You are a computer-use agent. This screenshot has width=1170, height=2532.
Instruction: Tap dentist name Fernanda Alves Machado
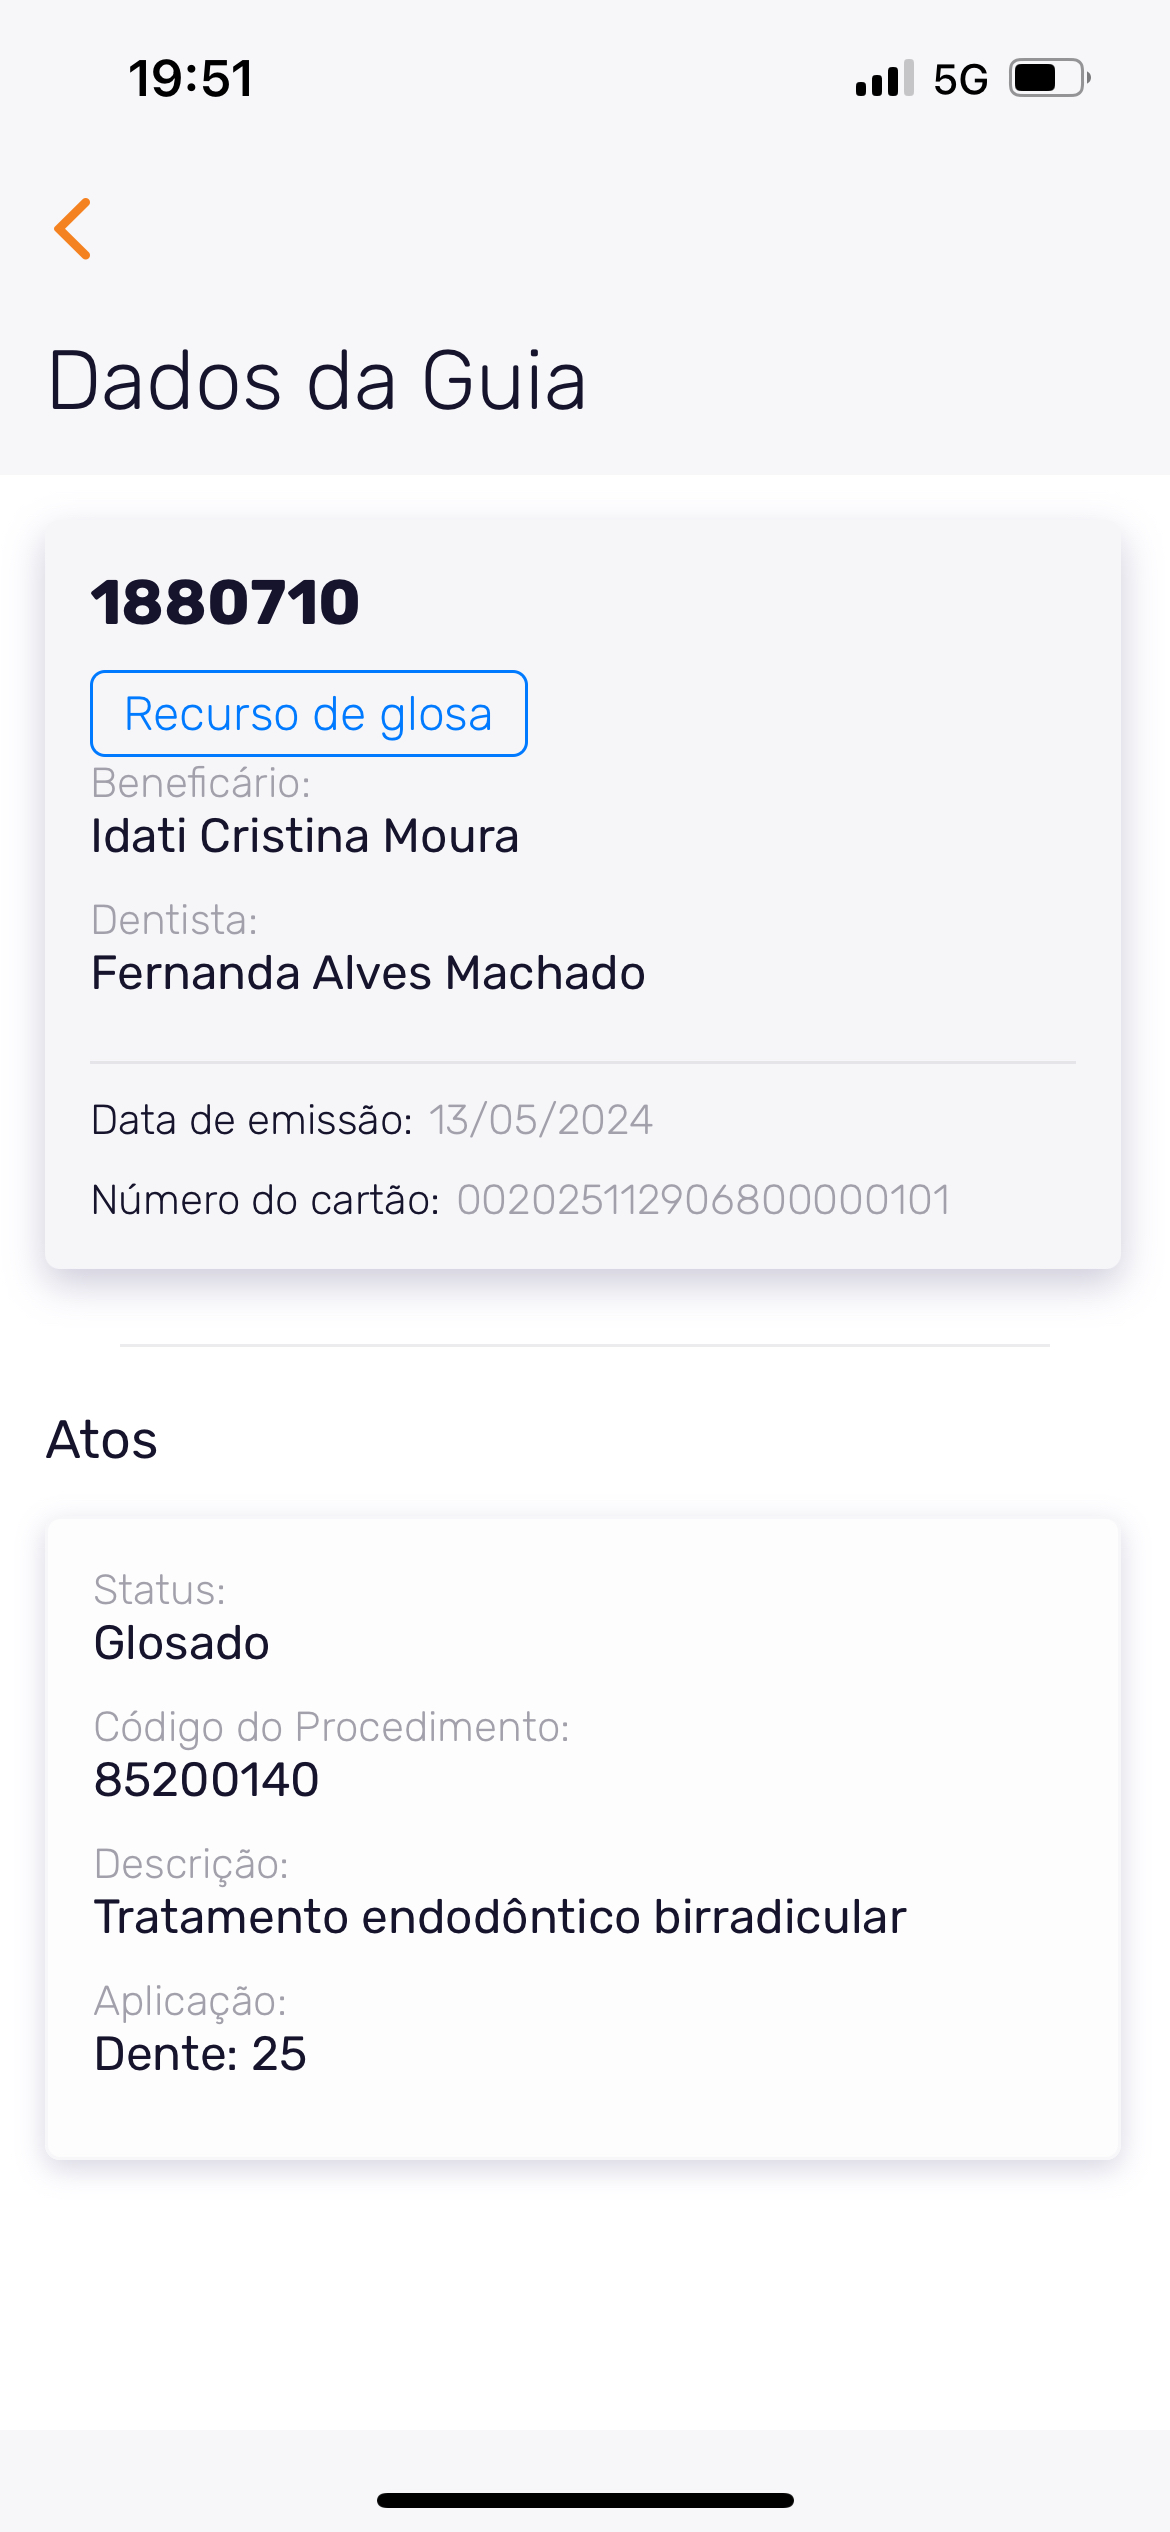[x=368, y=973]
